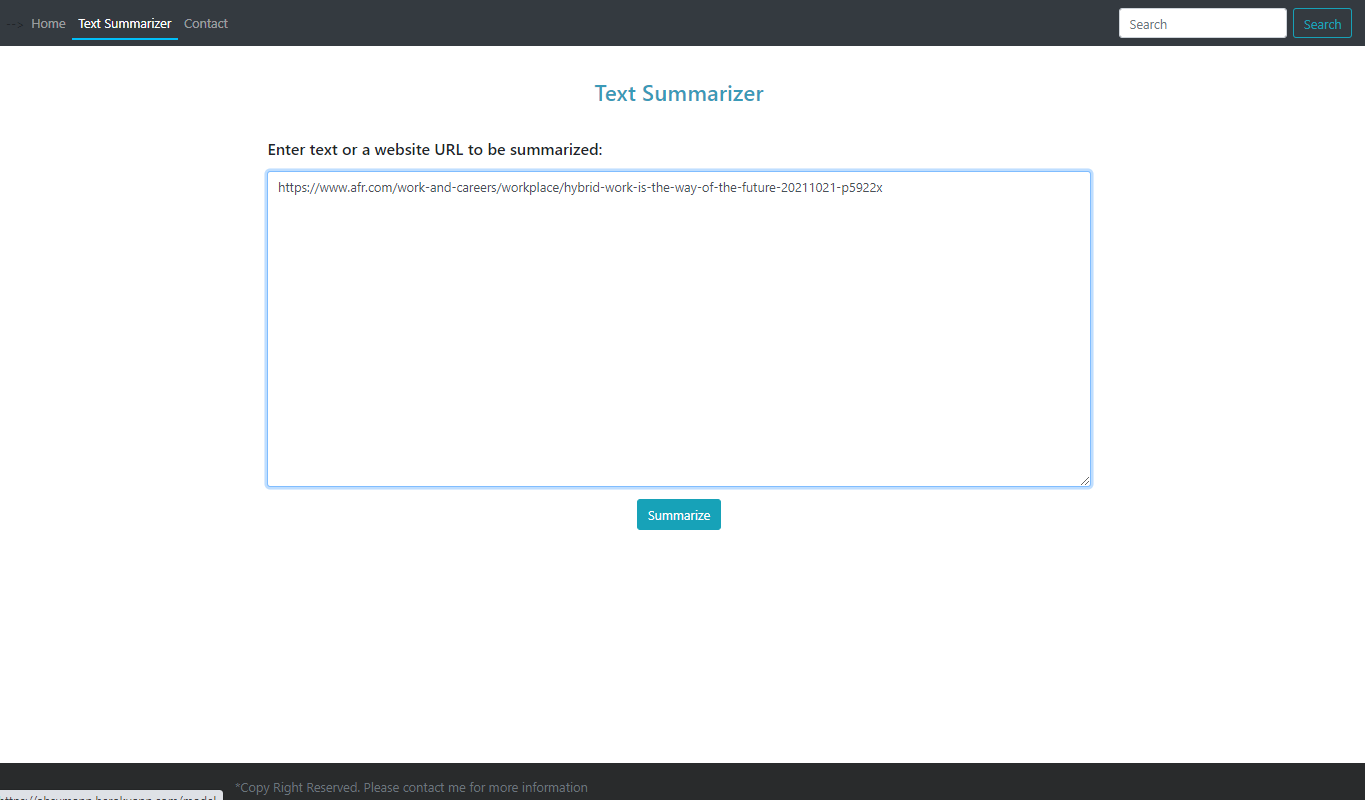Focus the text area containing the afr.com URL
The width and height of the screenshot is (1365, 800).
pyautogui.click(x=679, y=329)
